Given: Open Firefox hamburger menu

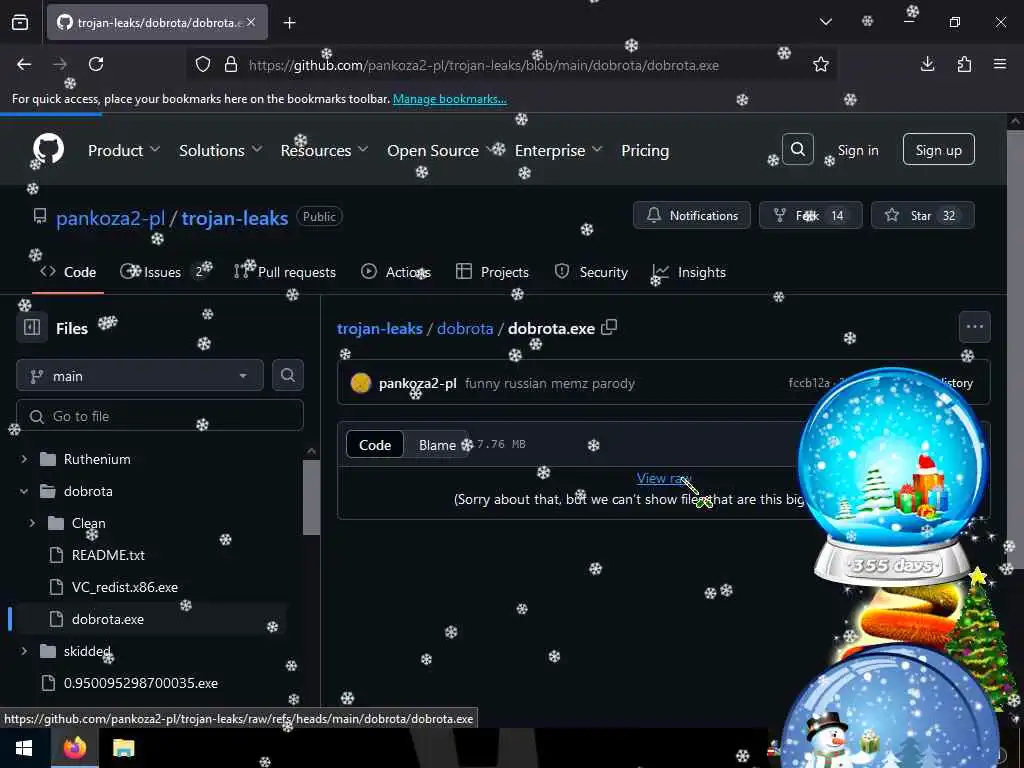Looking at the screenshot, I should click(x=1000, y=64).
